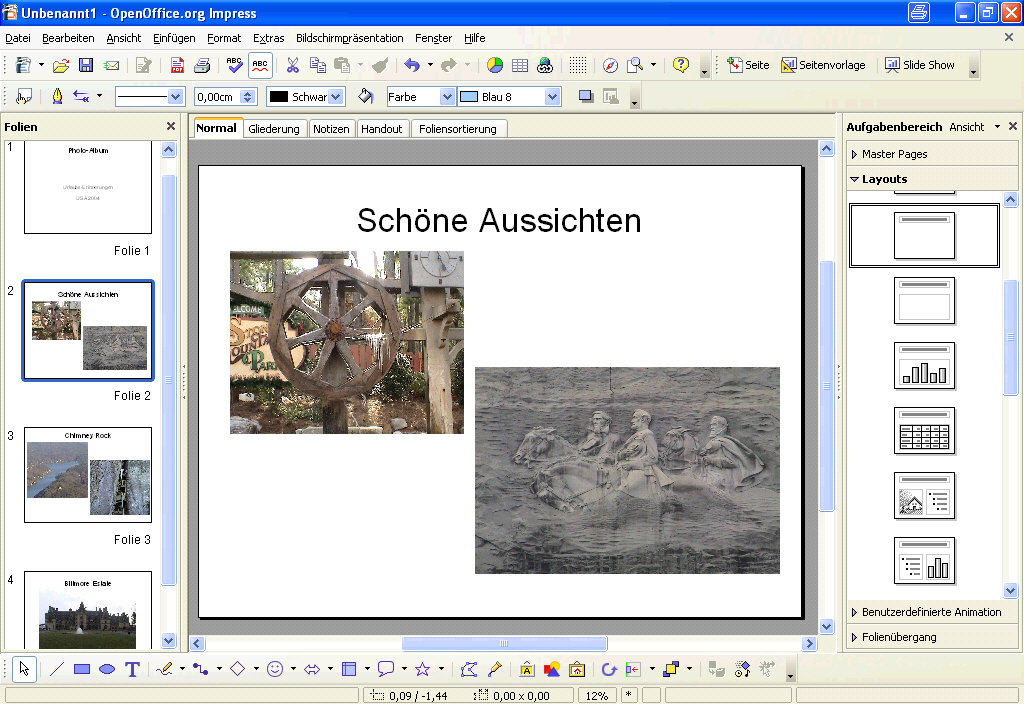
Task: Toggle the display grid icon
Action: coord(577,65)
